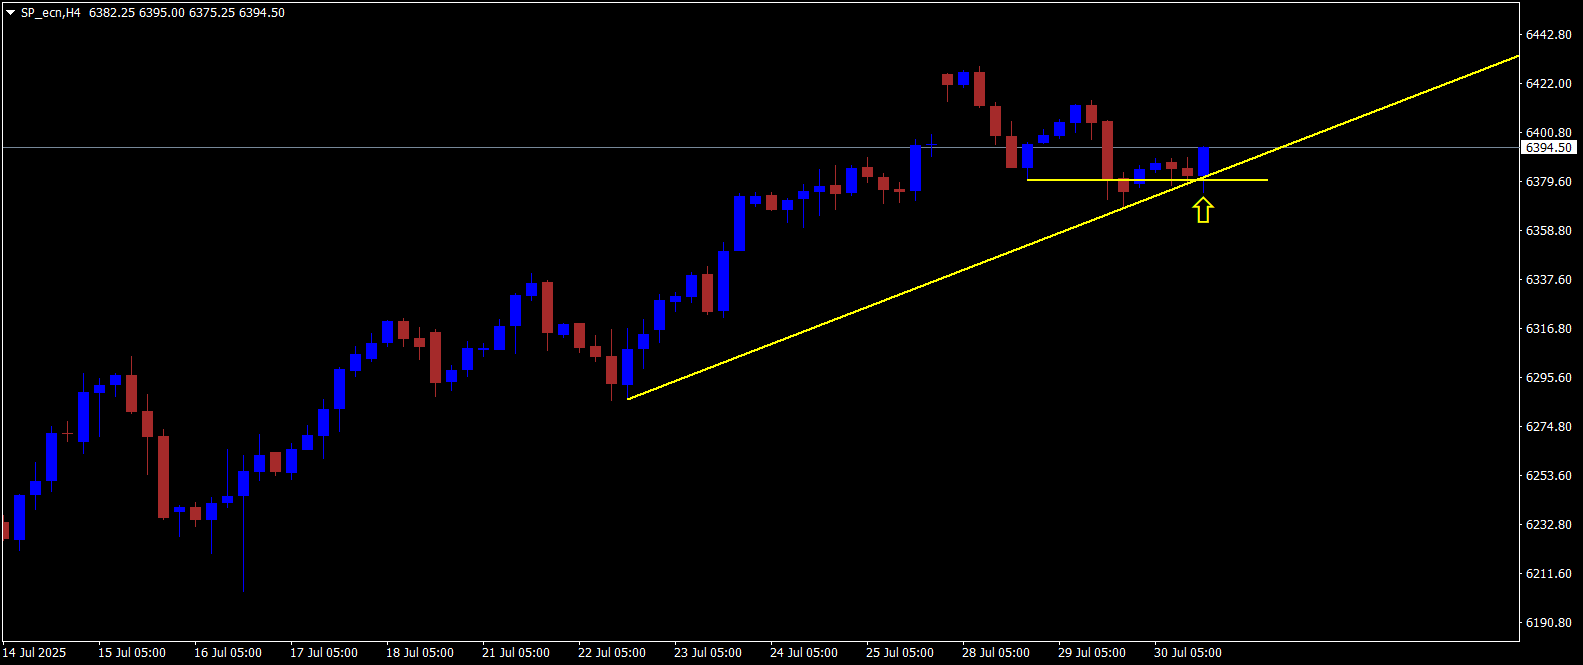Click the 6295.60 price axis label
The height and width of the screenshot is (665, 1583).
tap(1548, 378)
